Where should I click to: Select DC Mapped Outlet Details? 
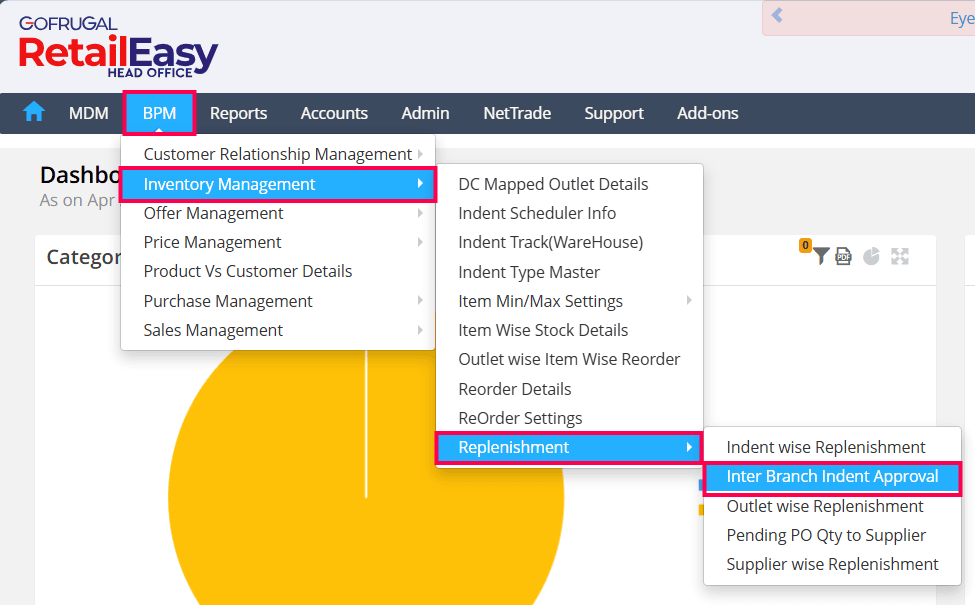click(x=570, y=184)
